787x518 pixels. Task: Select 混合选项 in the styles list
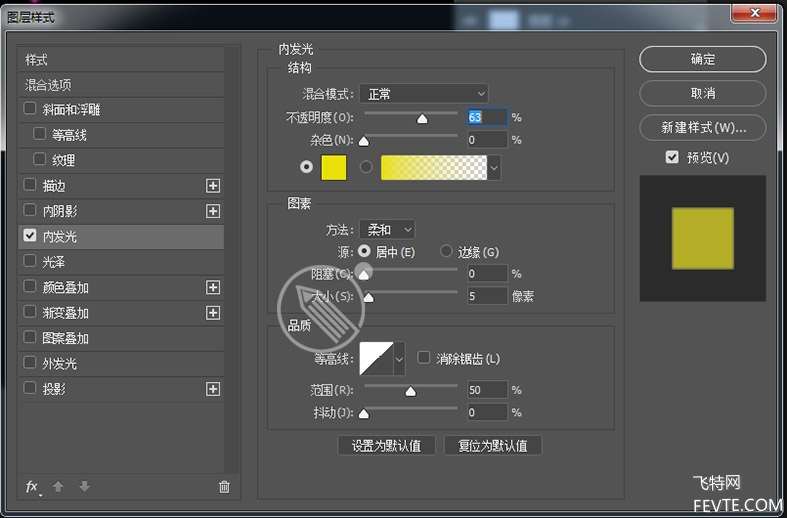[x=48, y=85]
